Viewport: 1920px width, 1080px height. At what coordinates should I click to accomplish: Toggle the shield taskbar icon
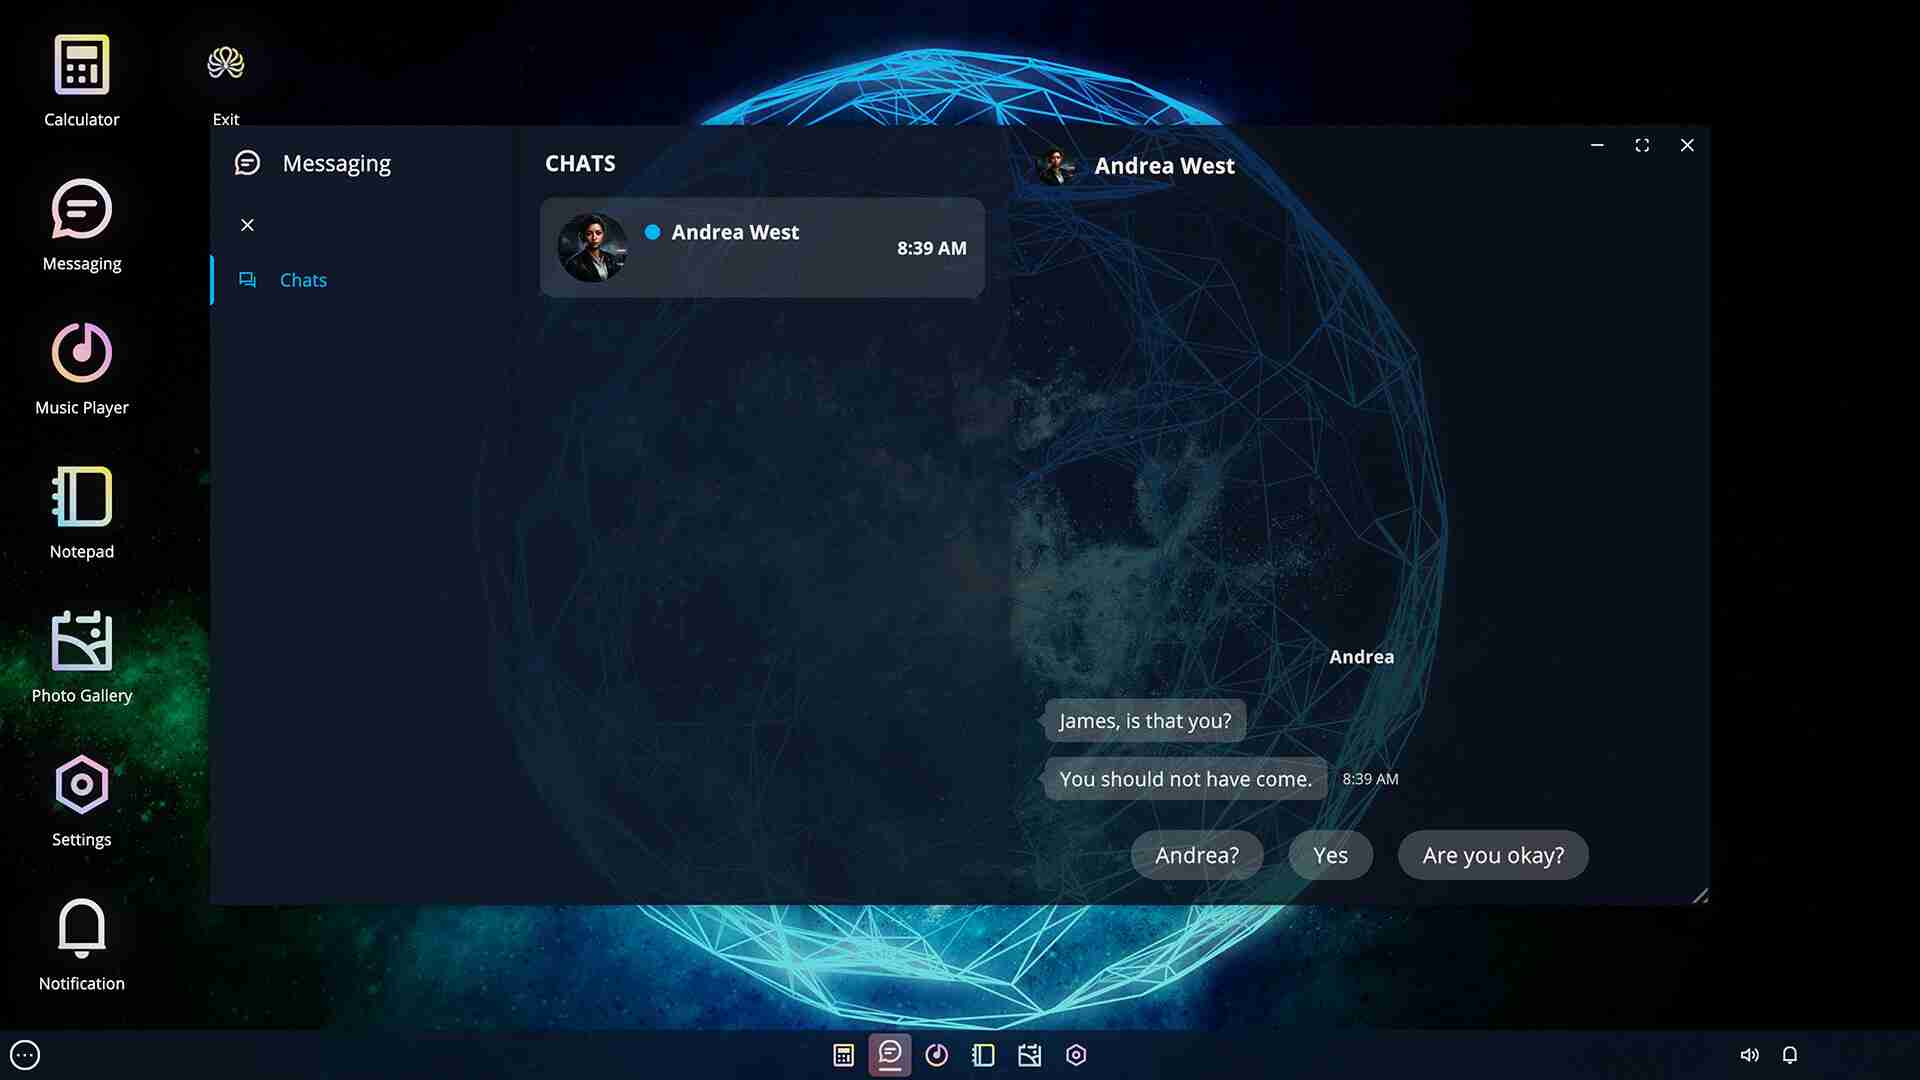tap(1076, 1055)
